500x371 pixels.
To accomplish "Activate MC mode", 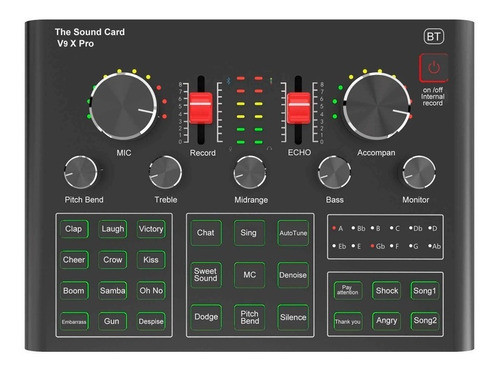I will click(249, 275).
